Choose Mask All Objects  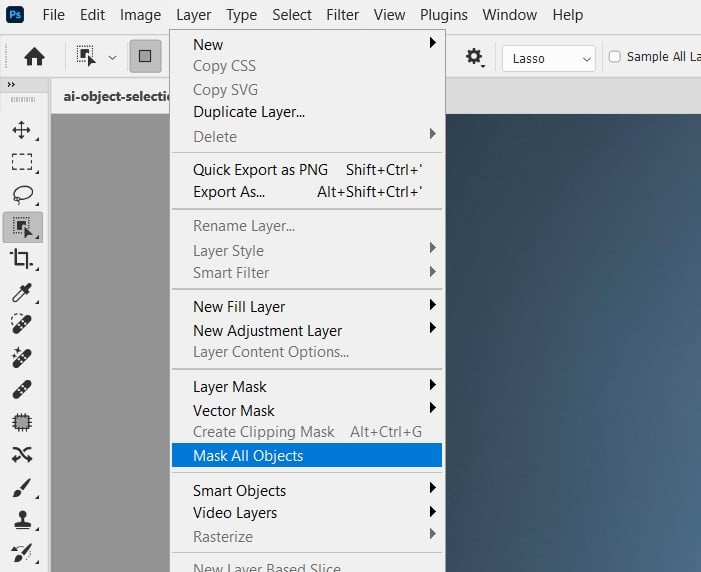click(307, 455)
